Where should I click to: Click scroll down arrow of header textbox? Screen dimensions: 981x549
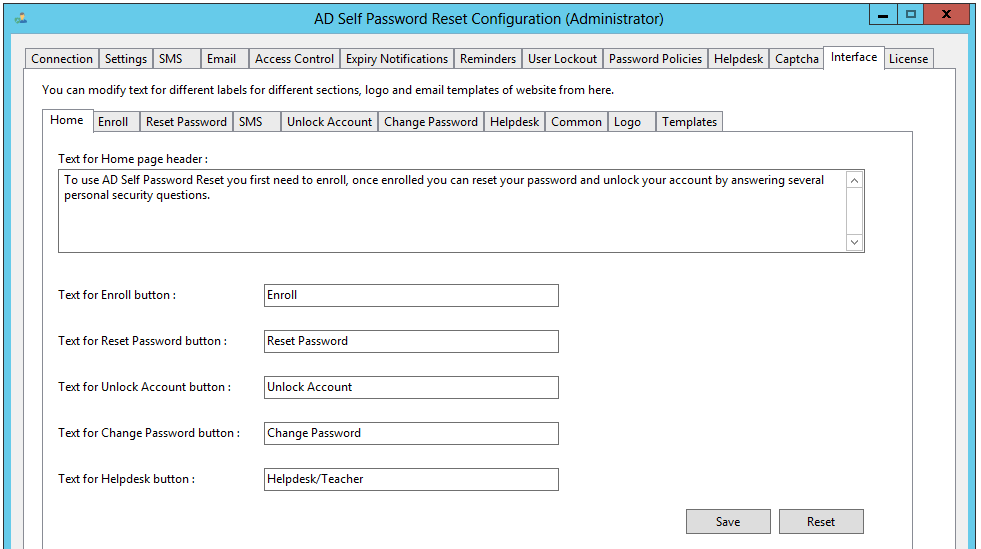pyautogui.click(x=855, y=242)
